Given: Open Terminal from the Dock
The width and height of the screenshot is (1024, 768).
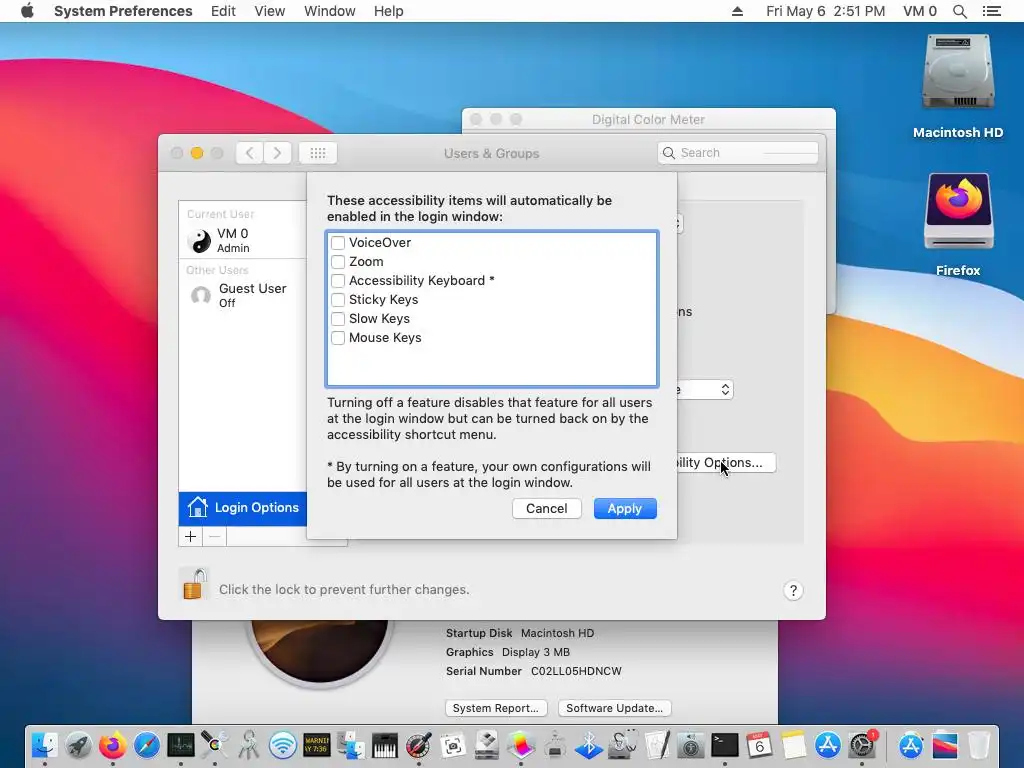Looking at the screenshot, I should [x=724, y=745].
